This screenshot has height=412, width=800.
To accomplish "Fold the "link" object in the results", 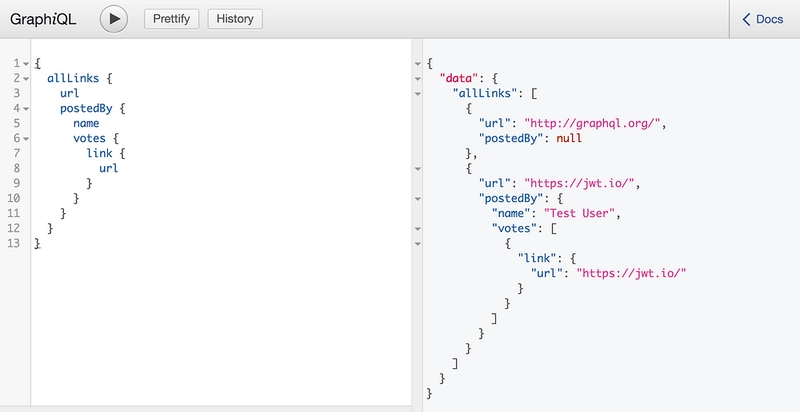I will coord(419,258).
